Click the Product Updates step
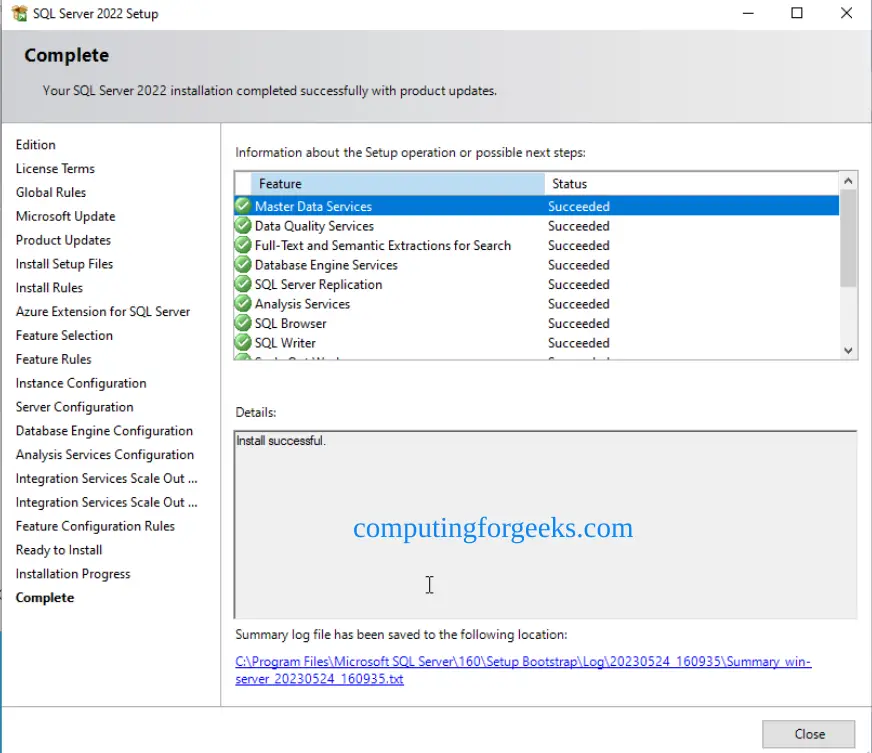872x753 pixels. (x=63, y=240)
